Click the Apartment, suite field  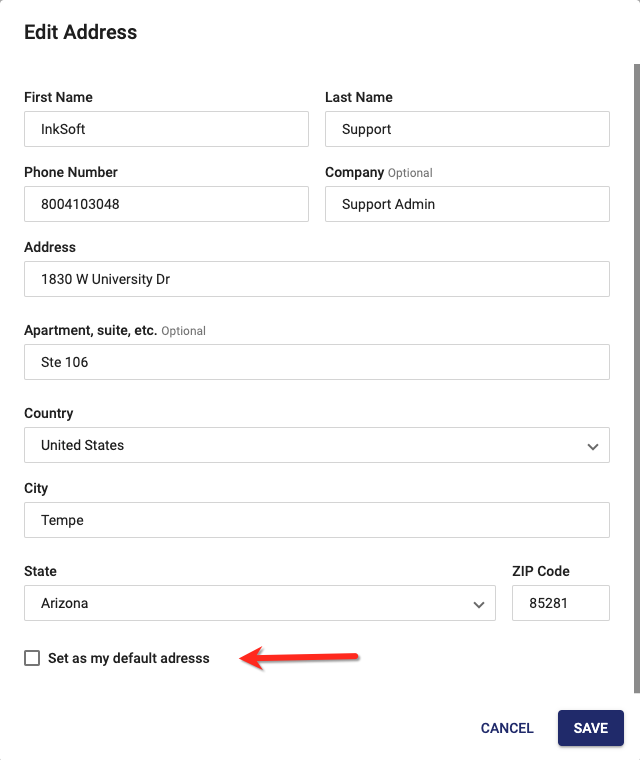click(316, 362)
